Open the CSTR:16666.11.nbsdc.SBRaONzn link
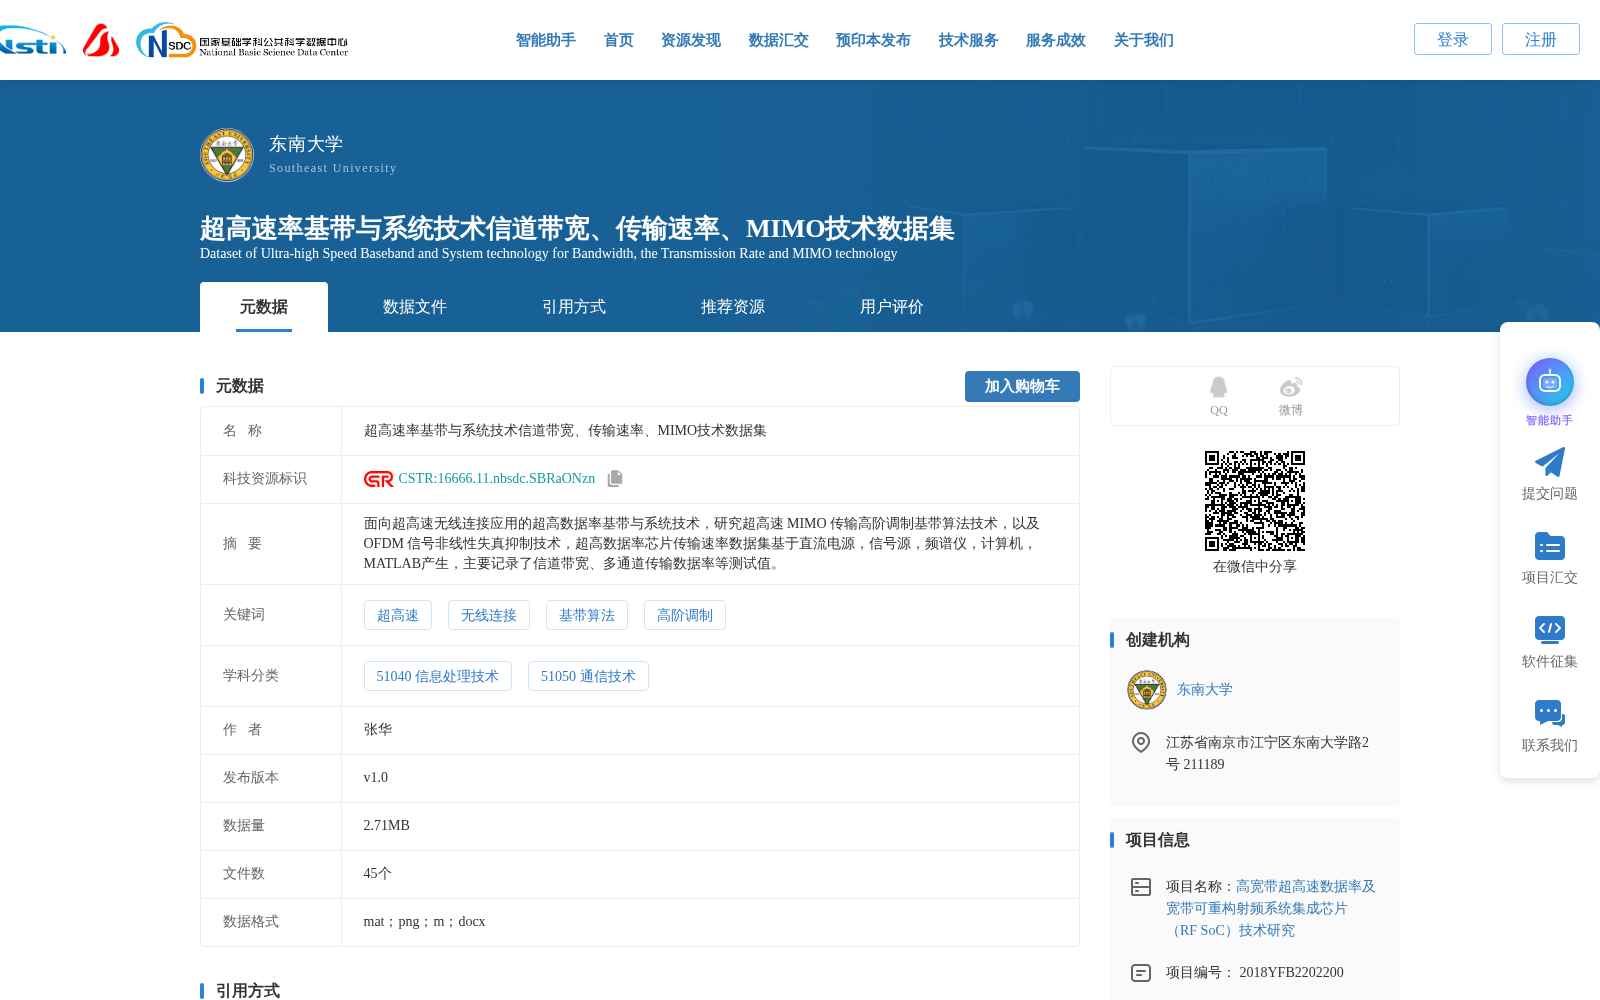Image resolution: width=1600 pixels, height=1000 pixels. [x=497, y=479]
